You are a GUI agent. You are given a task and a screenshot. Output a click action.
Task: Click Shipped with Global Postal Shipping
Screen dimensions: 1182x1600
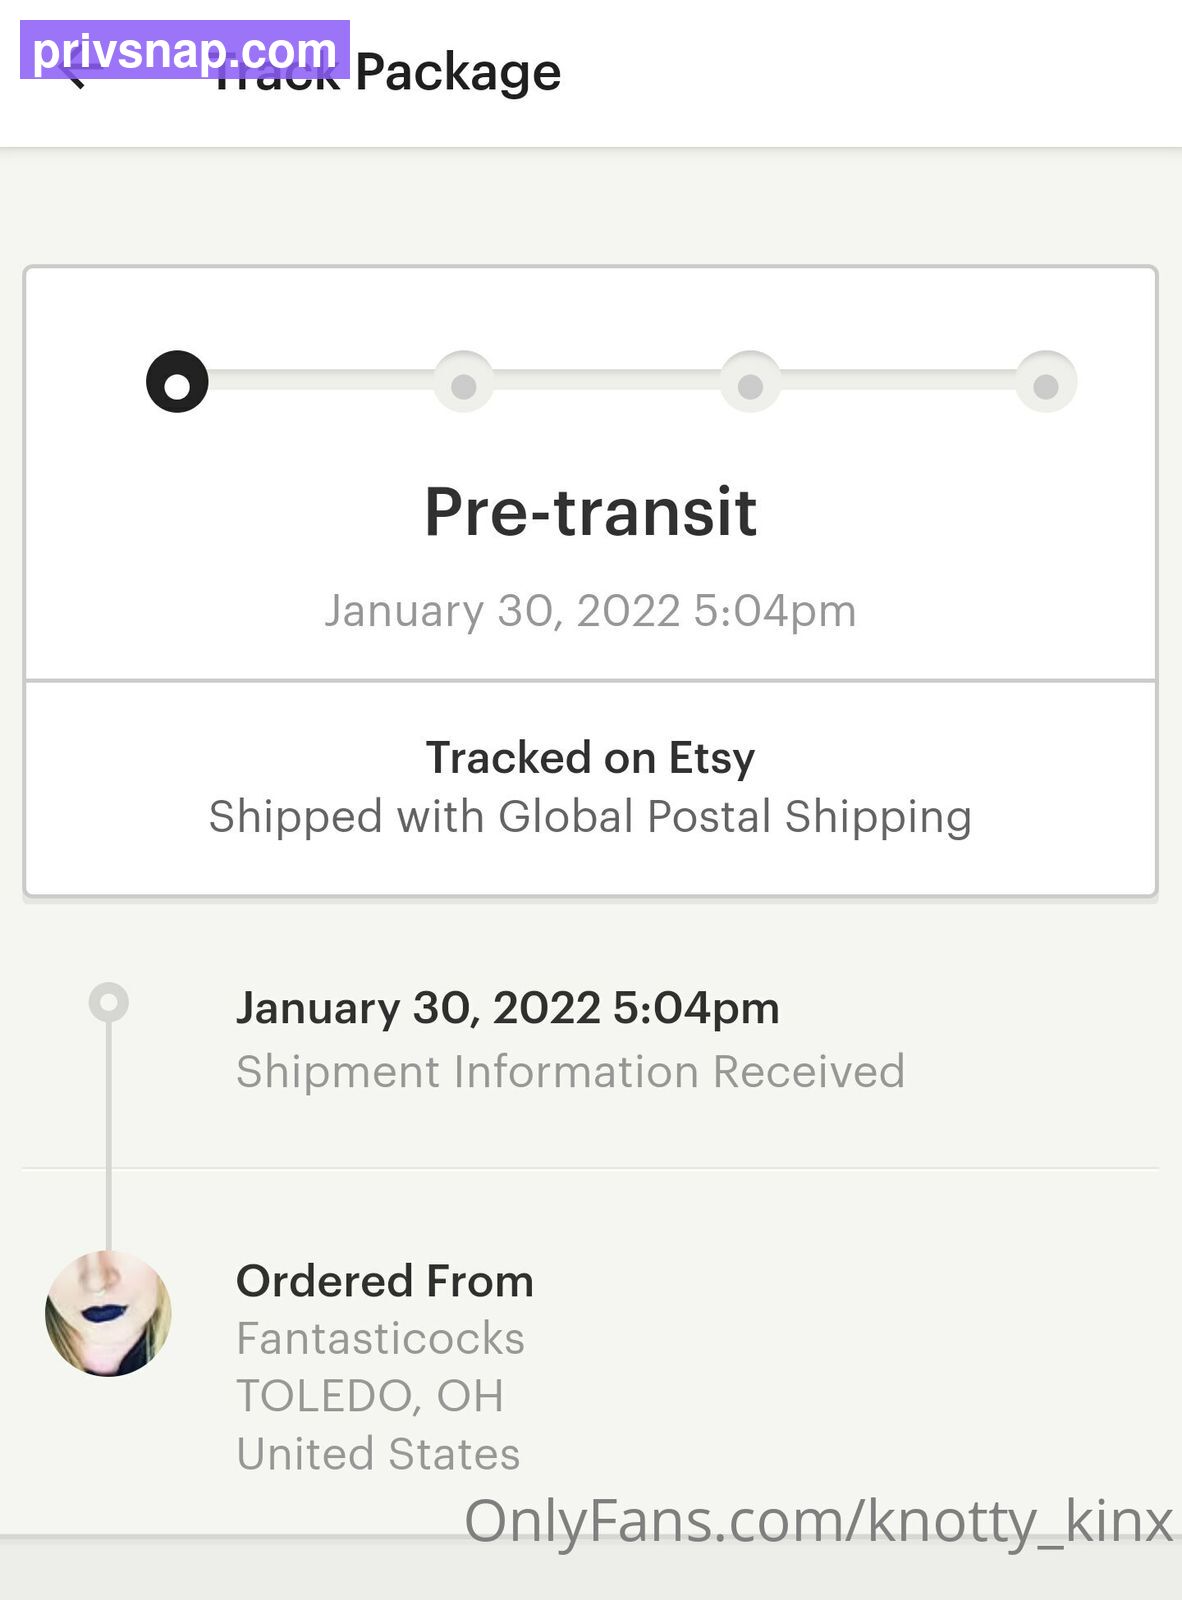click(590, 816)
